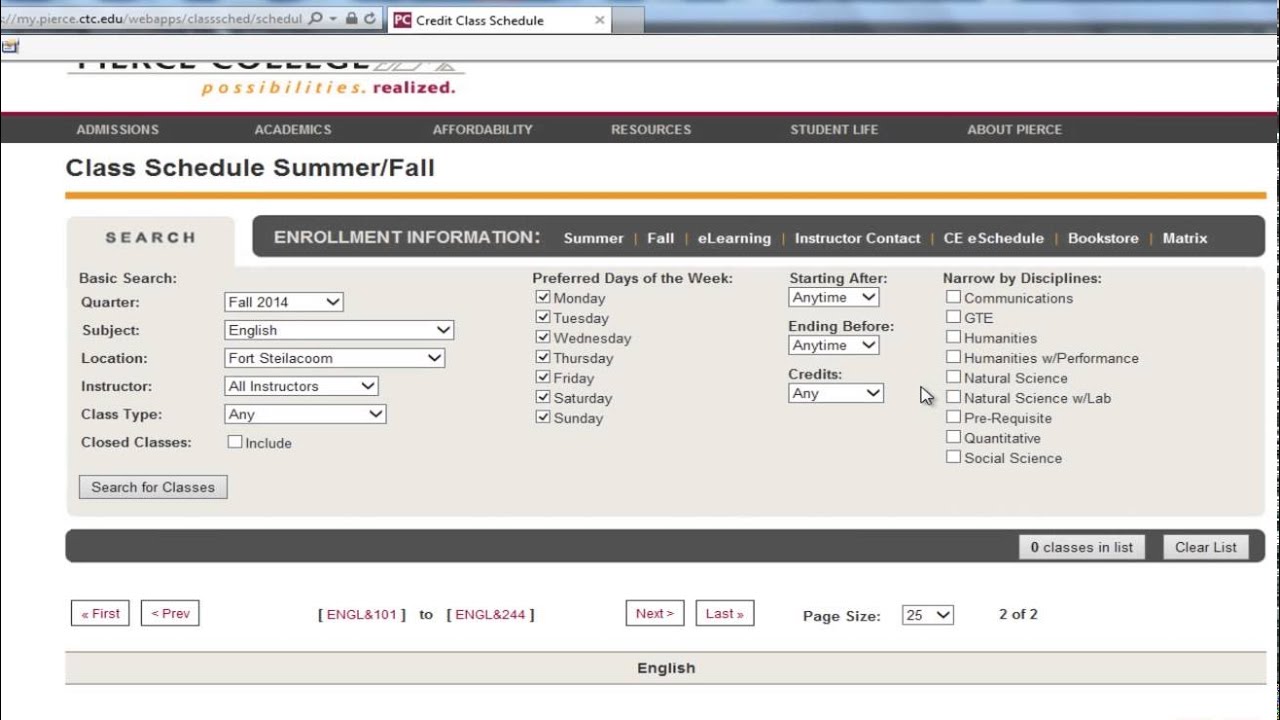1280x720 pixels.
Task: Open the About Pierce nav menu
Action: coord(1015,129)
